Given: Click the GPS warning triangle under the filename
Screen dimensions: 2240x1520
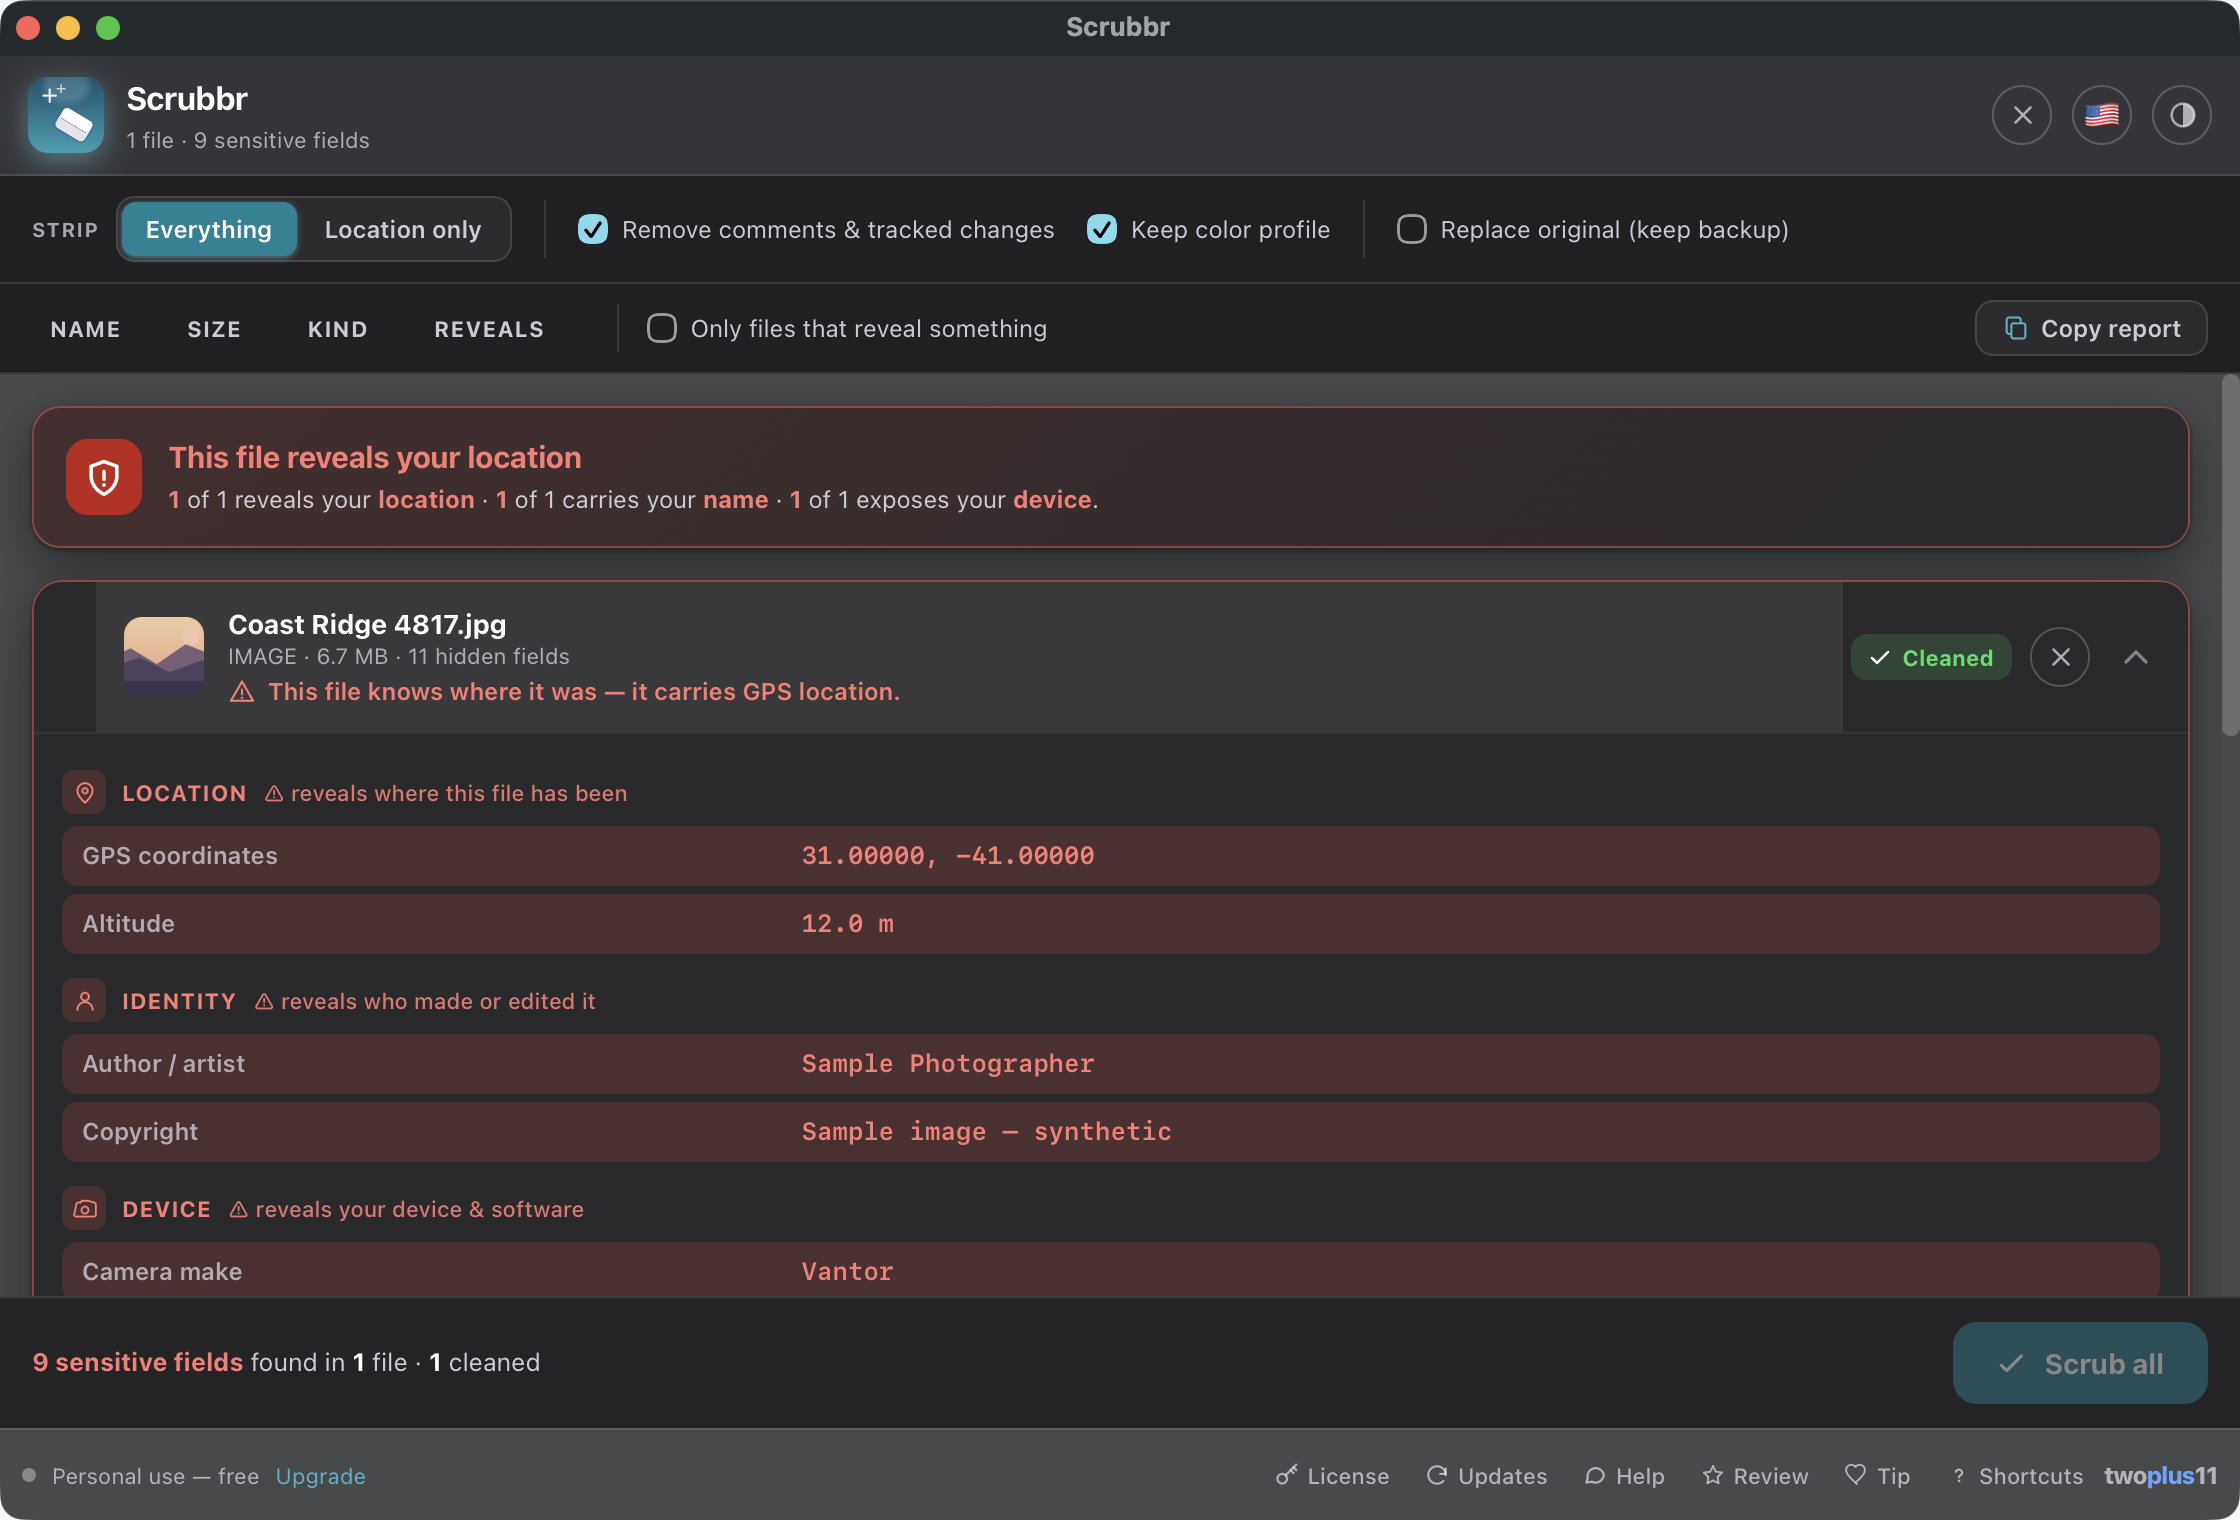Looking at the screenshot, I should [242, 692].
